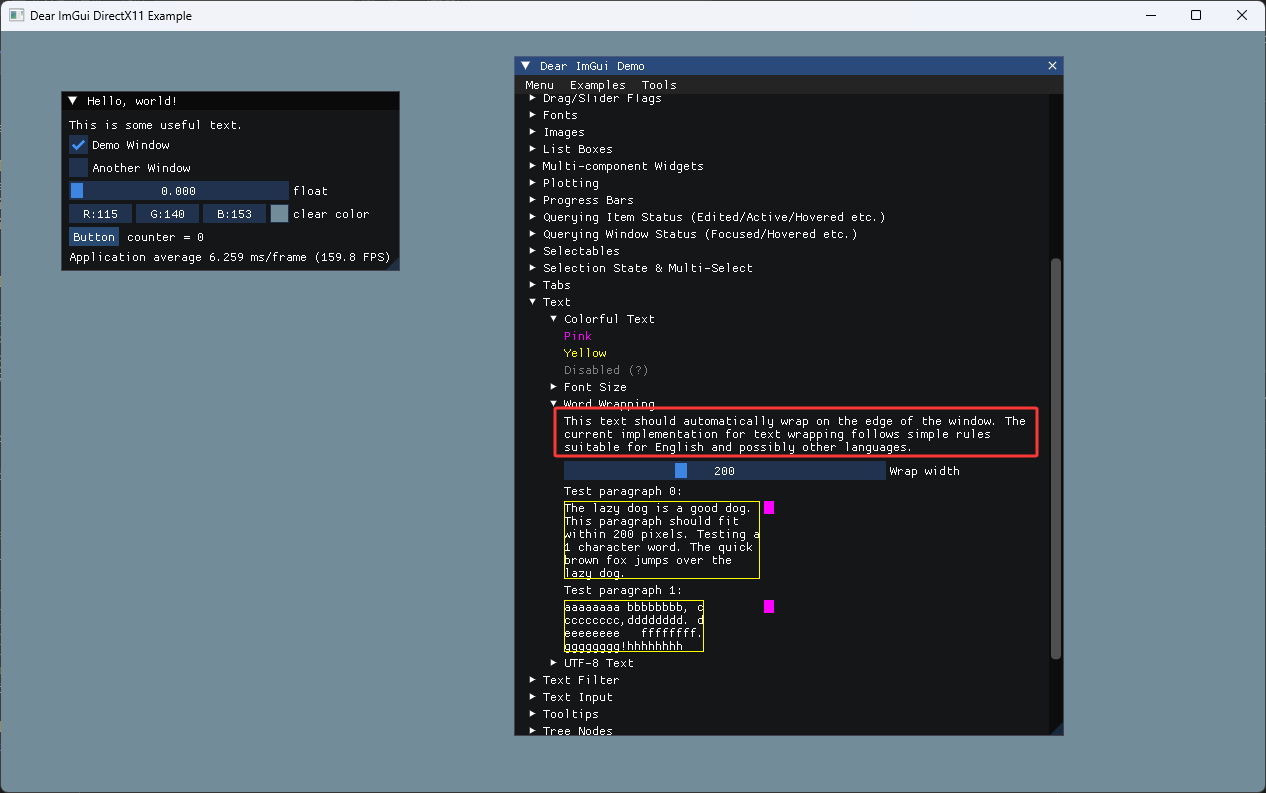The width and height of the screenshot is (1266, 793).
Task: Disable the Demo Window checkbox
Action: click(78, 144)
